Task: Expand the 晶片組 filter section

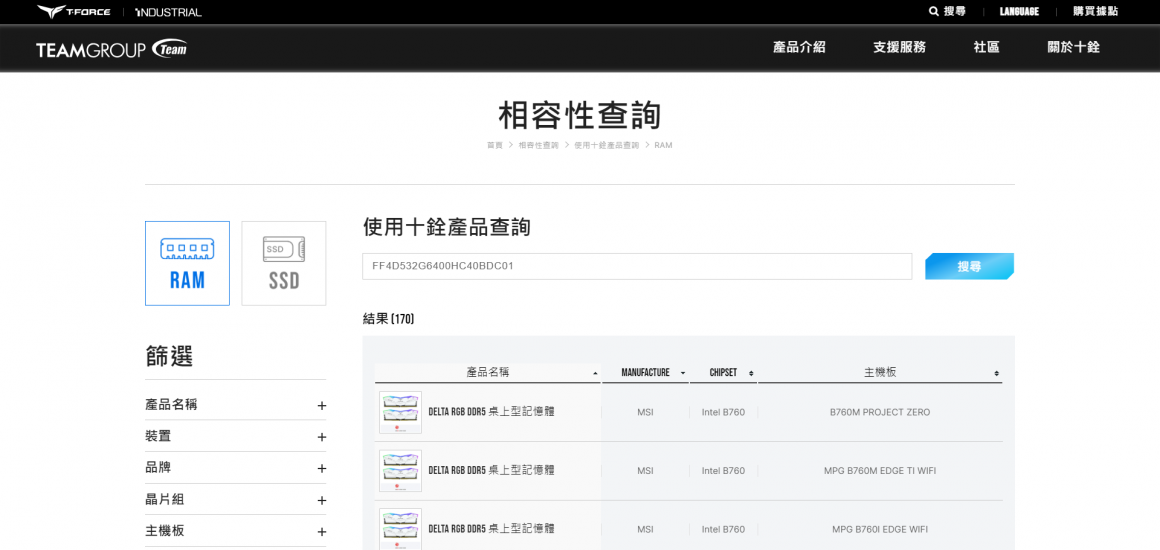Action: click(x=321, y=500)
